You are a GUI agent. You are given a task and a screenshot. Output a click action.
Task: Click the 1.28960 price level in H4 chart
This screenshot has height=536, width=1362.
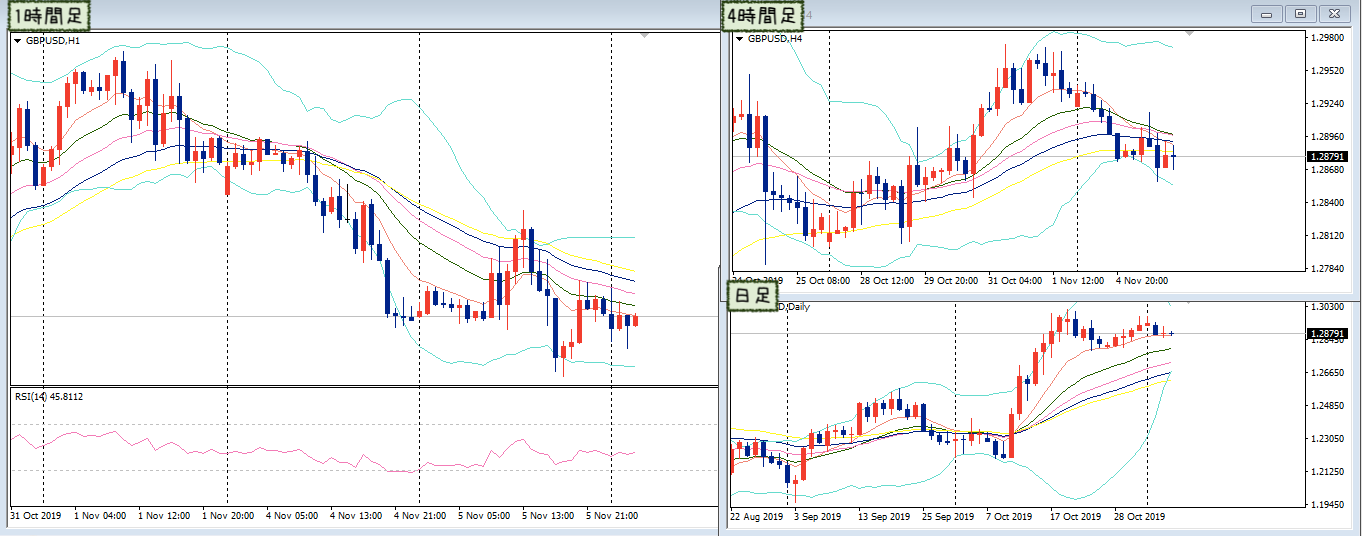[x=1327, y=136]
